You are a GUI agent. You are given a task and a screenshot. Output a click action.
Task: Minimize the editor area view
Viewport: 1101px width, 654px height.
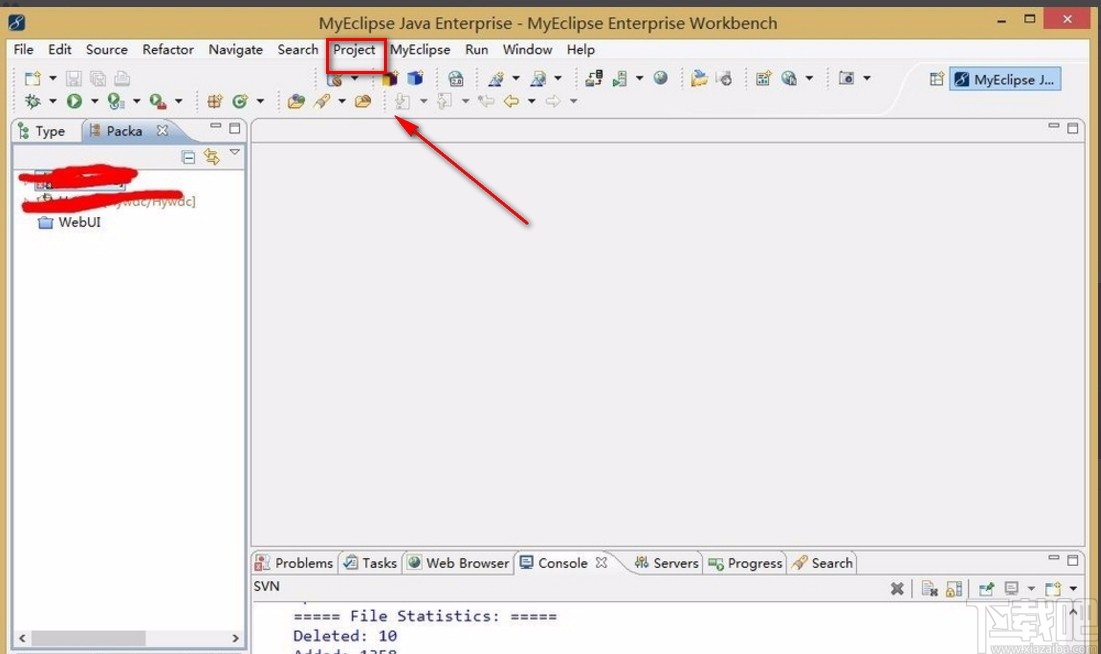click(1053, 126)
